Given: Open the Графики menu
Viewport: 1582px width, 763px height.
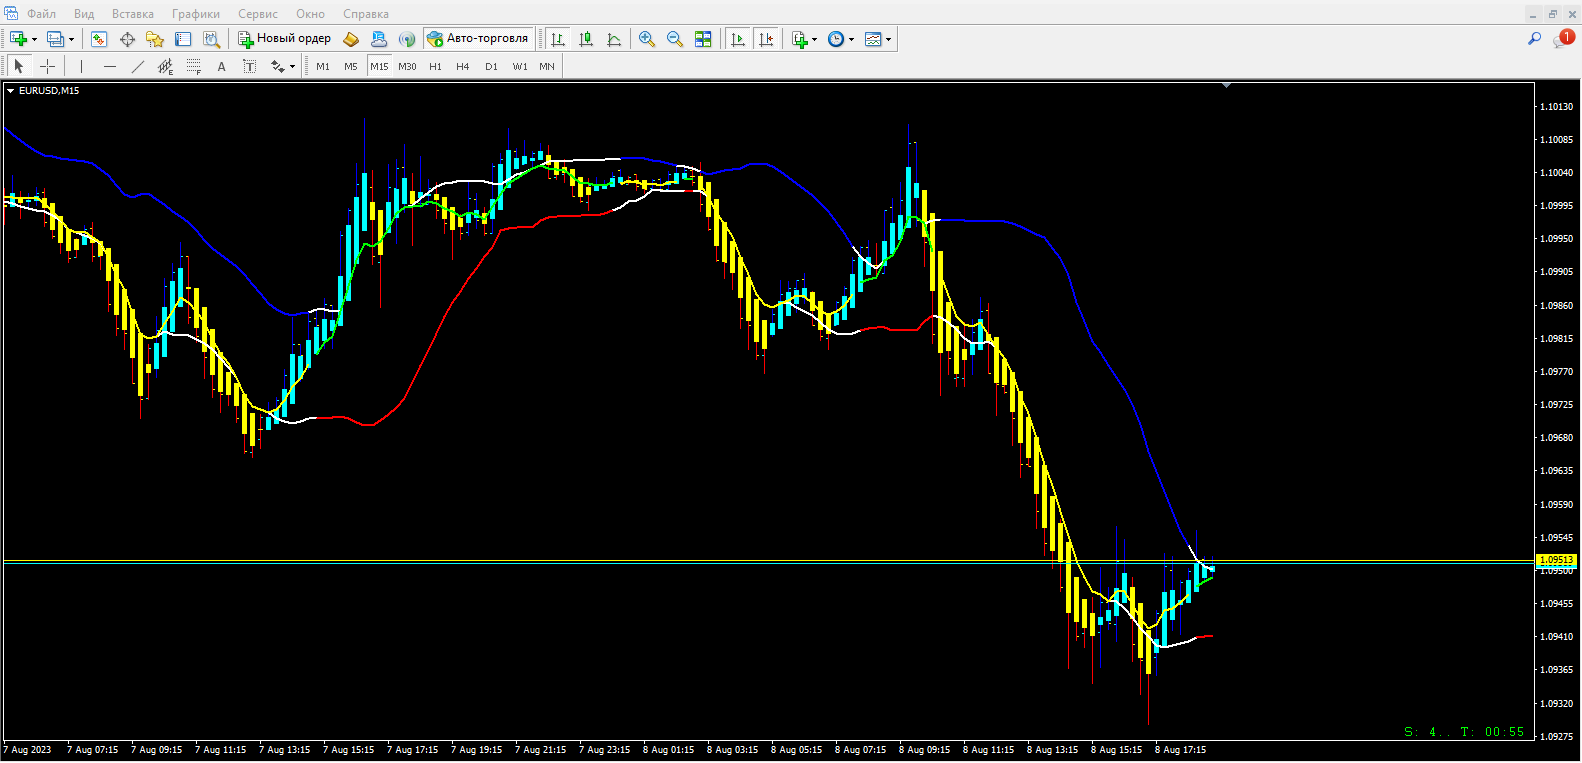Looking at the screenshot, I should (x=195, y=14).
